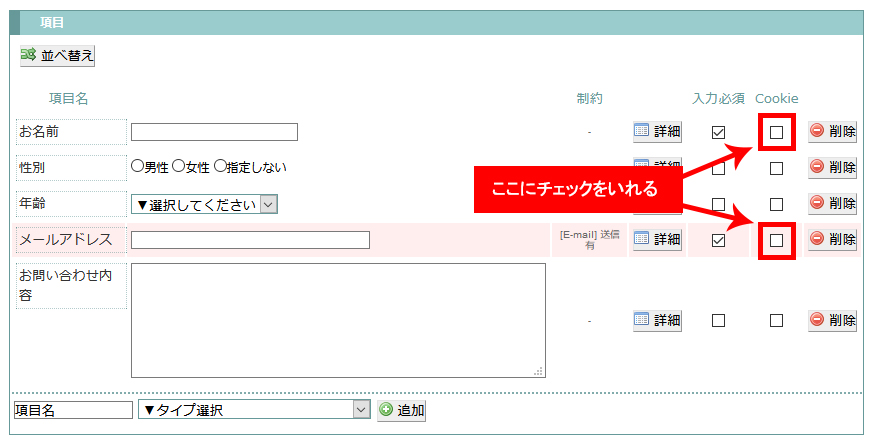Viewport: 878px width, 444px height.
Task: Check 入力必須 for 年齢
Action: [x=718, y=204]
